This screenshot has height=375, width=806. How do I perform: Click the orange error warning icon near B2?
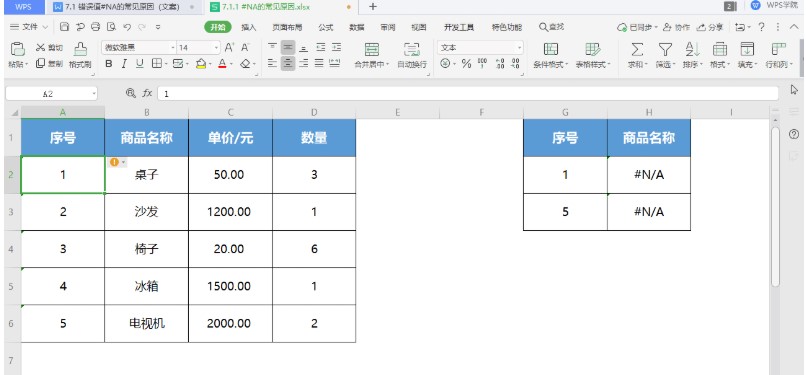click(114, 162)
